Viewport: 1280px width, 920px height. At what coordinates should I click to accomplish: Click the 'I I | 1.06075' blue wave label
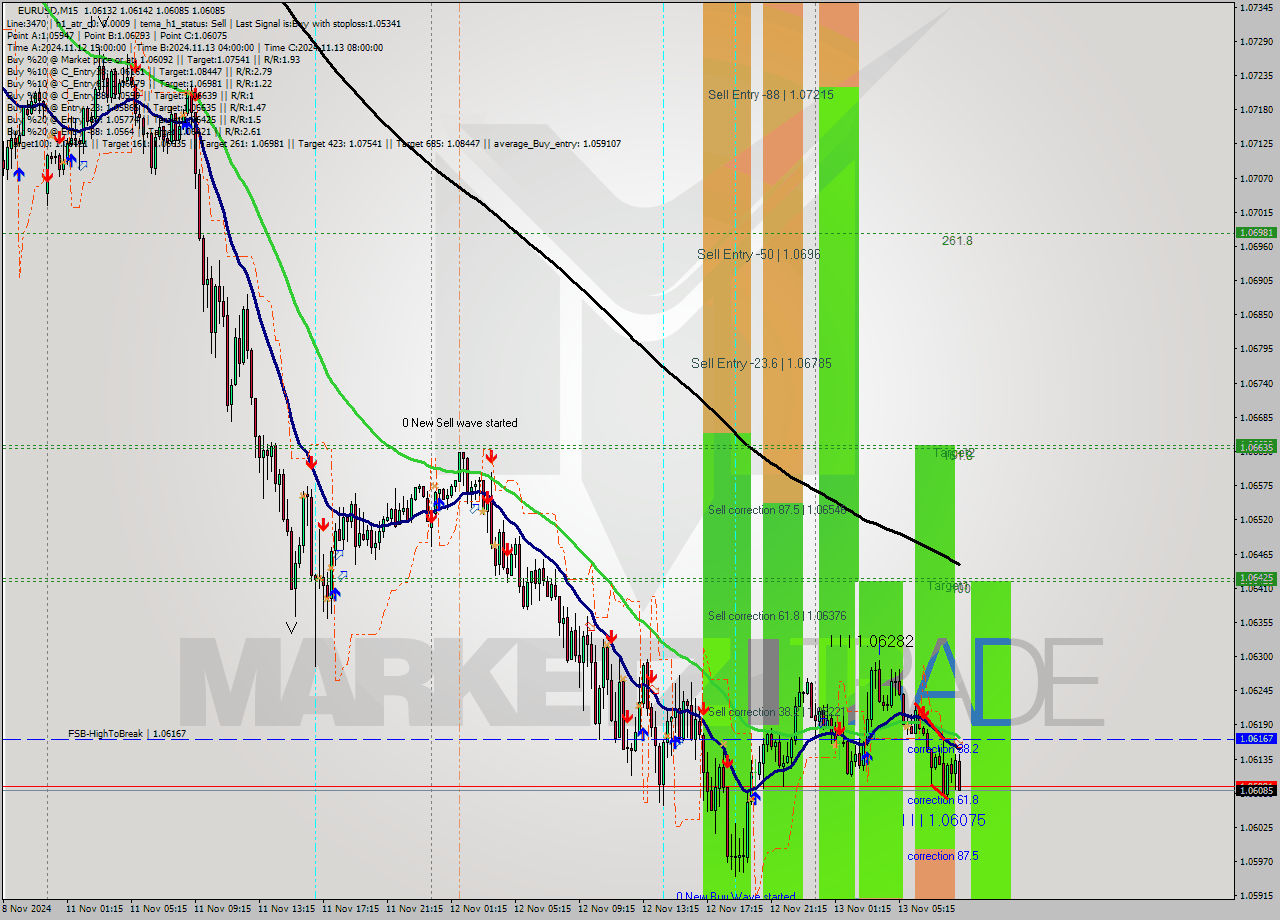[944, 820]
